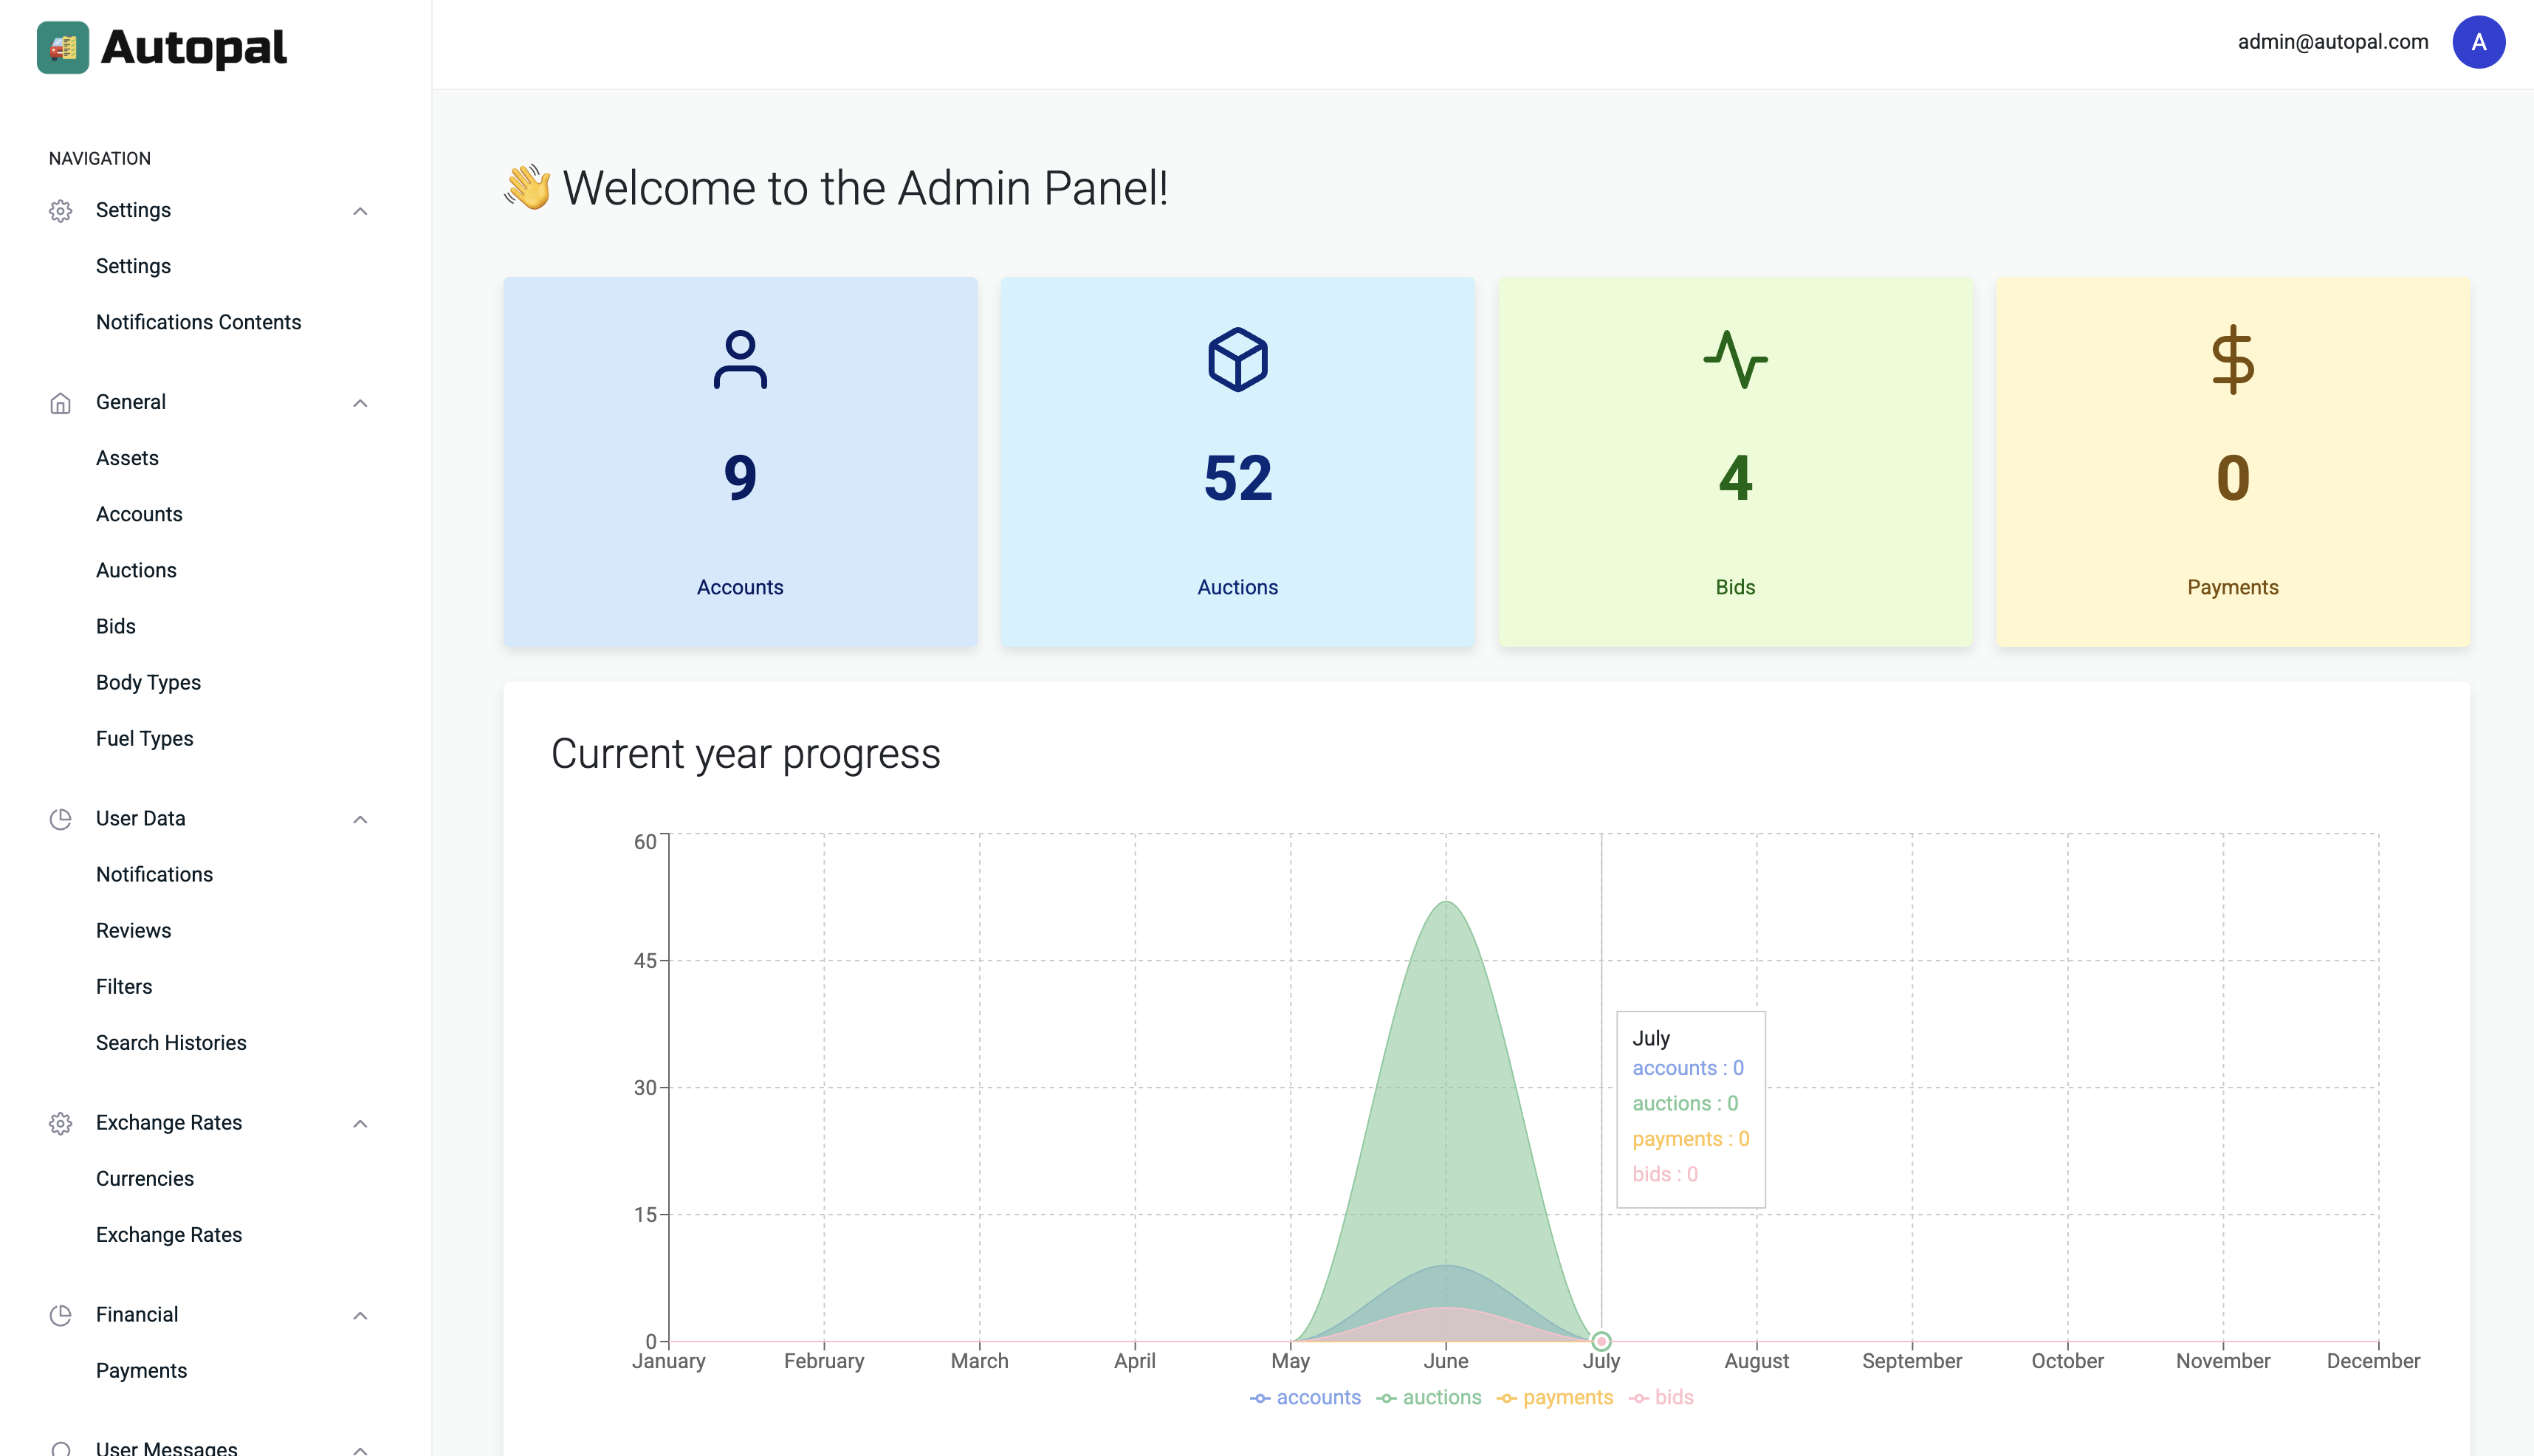This screenshot has width=2534, height=1456.
Task: Collapse the Settings section chevron
Action: pyautogui.click(x=360, y=211)
